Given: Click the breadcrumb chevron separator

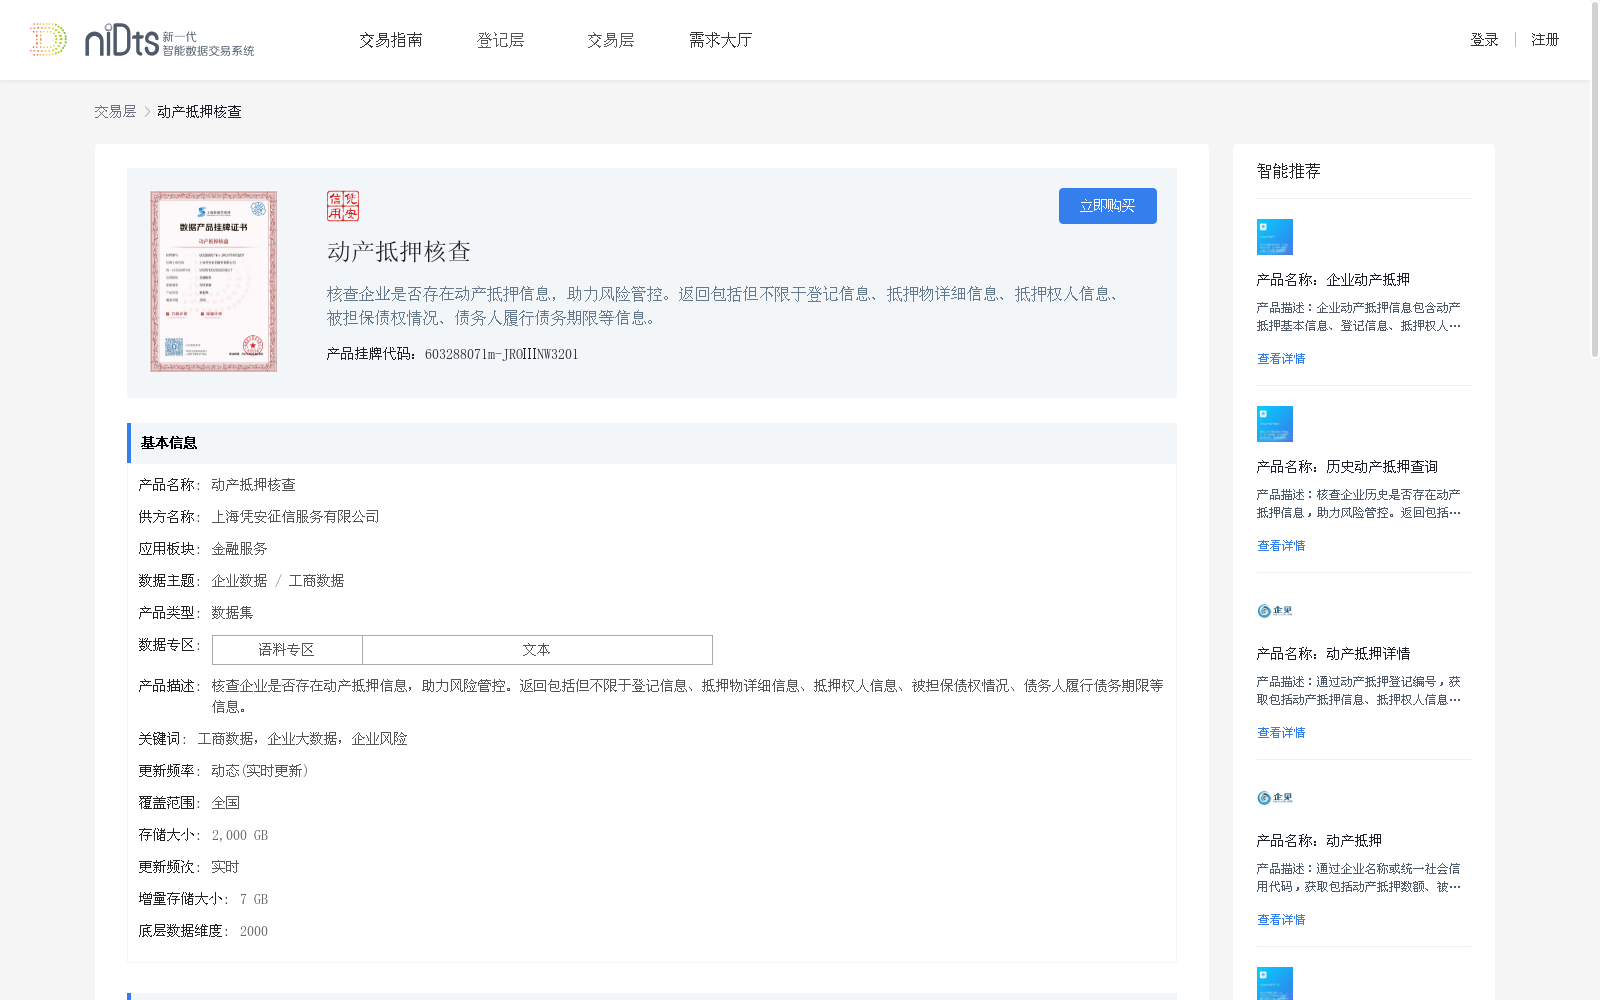Looking at the screenshot, I should tap(147, 112).
